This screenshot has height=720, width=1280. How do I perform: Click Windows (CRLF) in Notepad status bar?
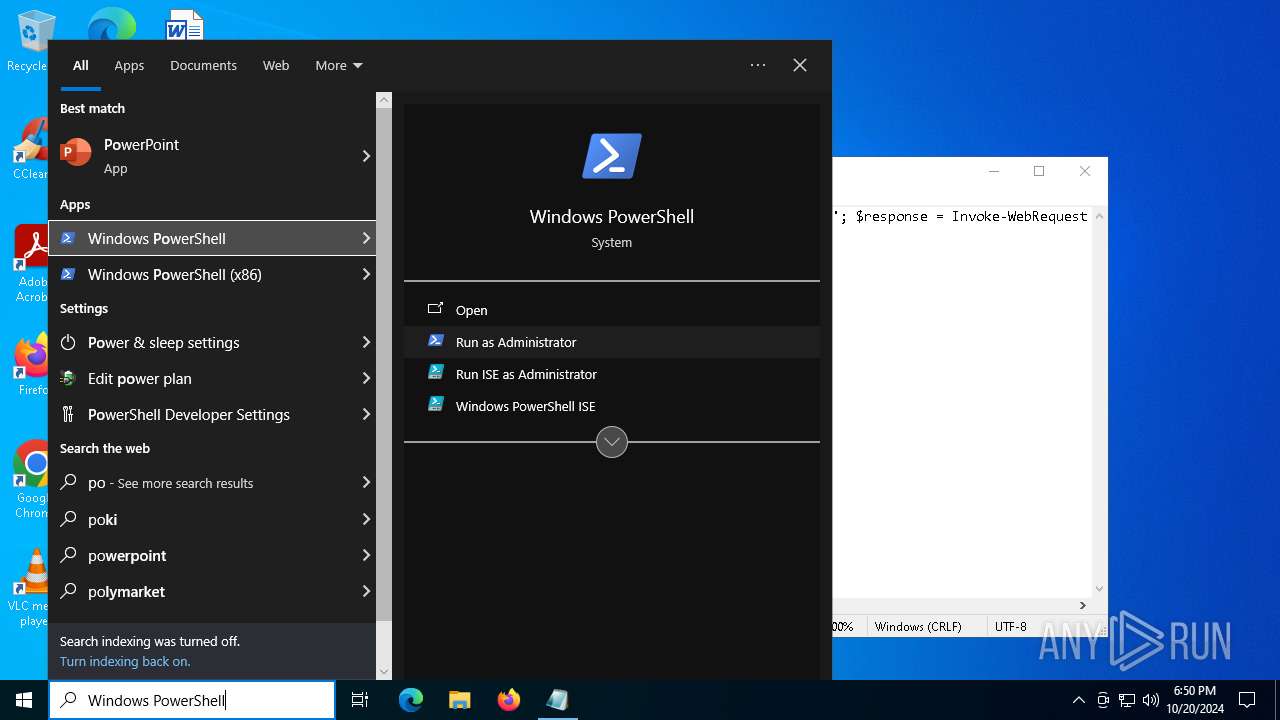point(918,626)
